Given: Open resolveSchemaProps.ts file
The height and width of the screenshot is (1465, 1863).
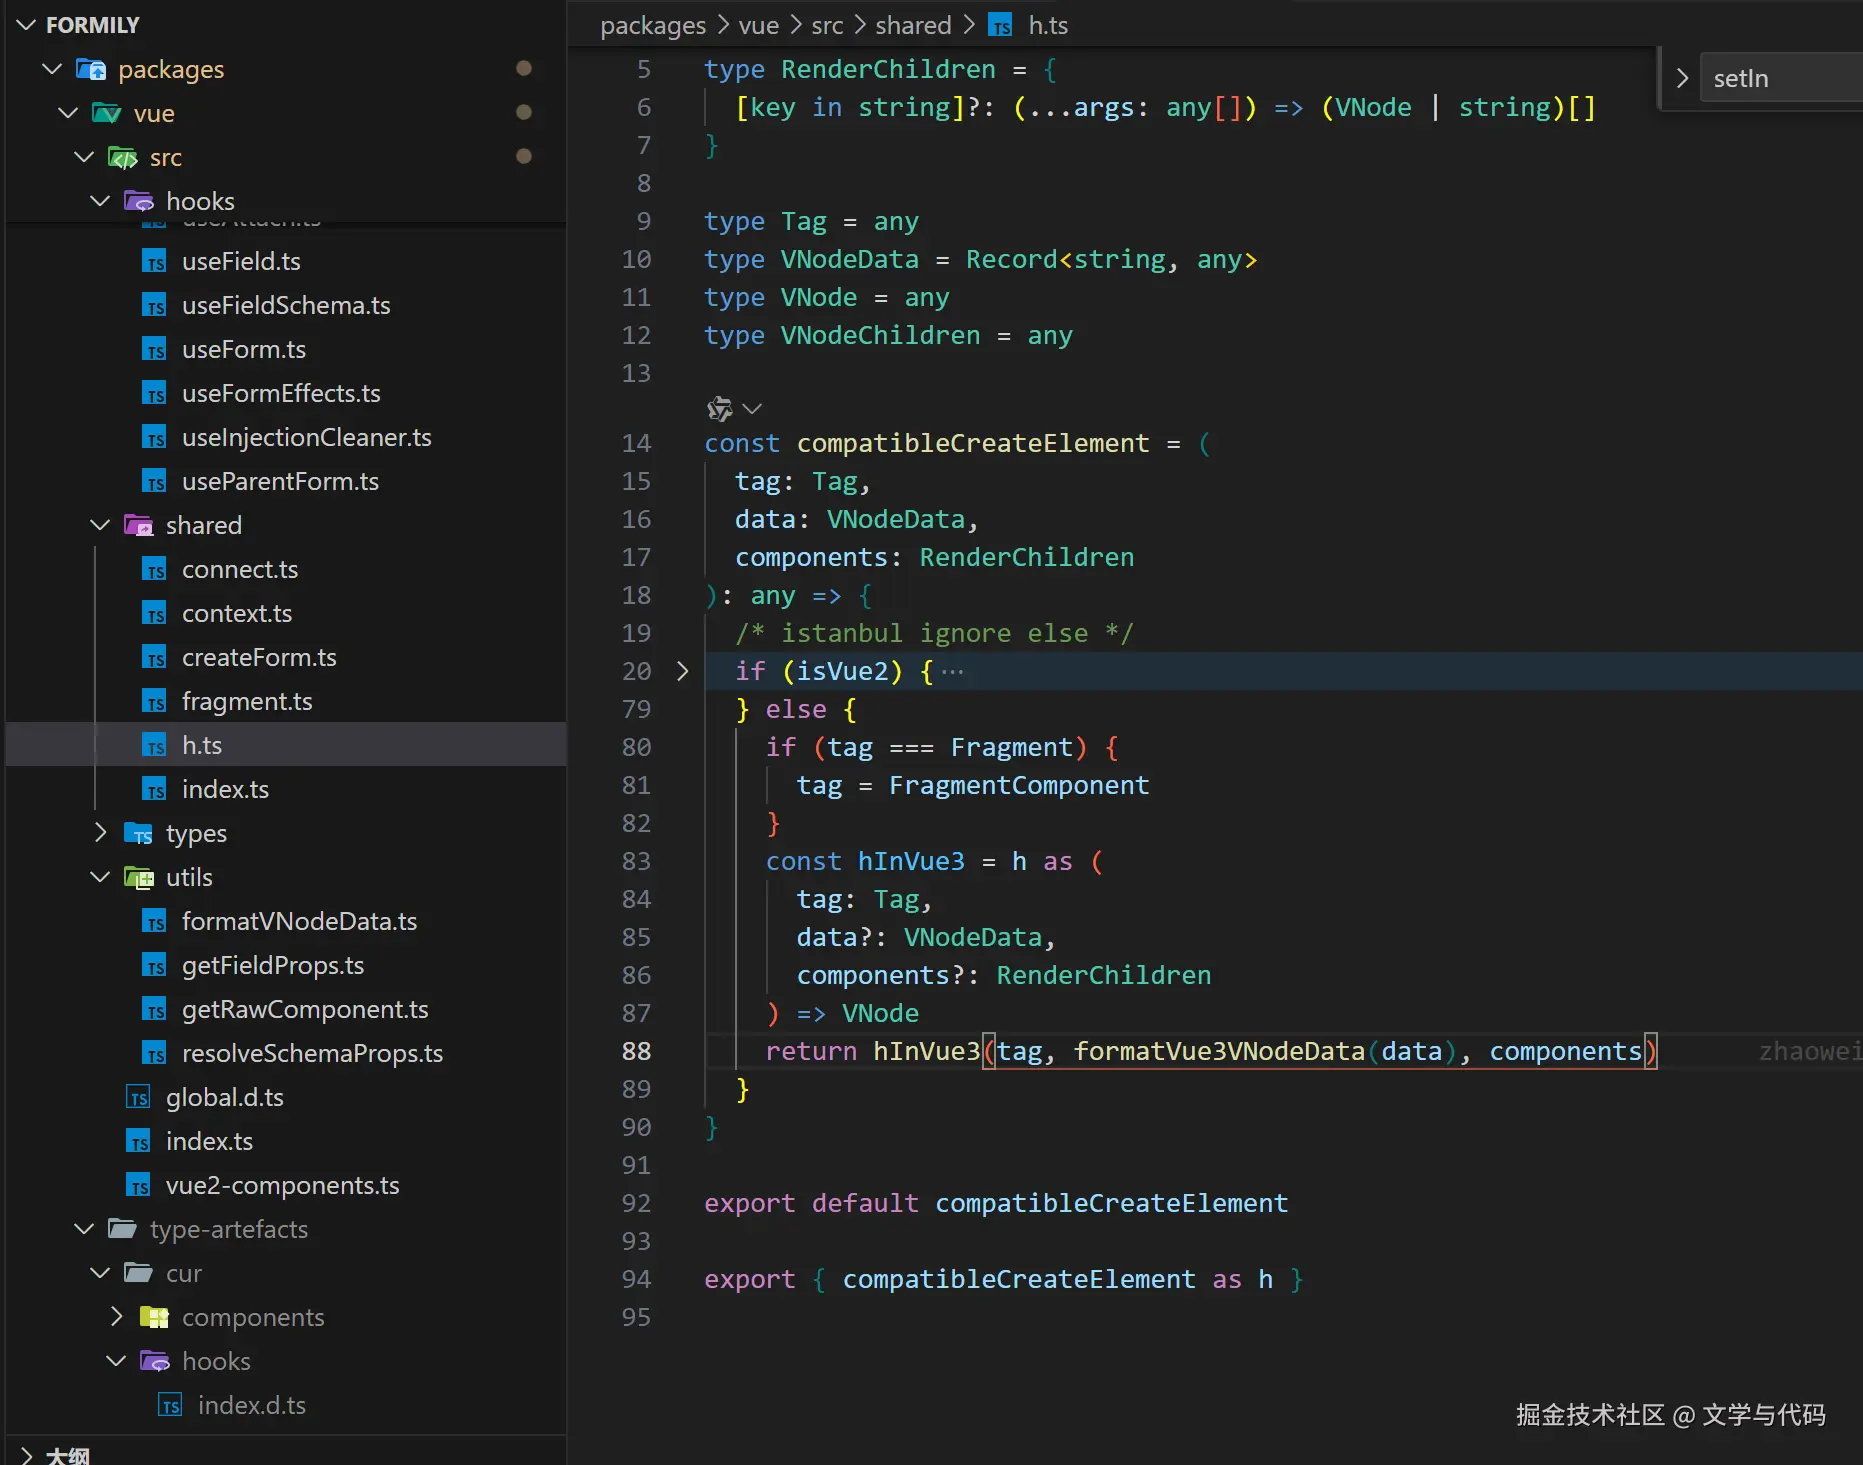Looking at the screenshot, I should 312,1053.
